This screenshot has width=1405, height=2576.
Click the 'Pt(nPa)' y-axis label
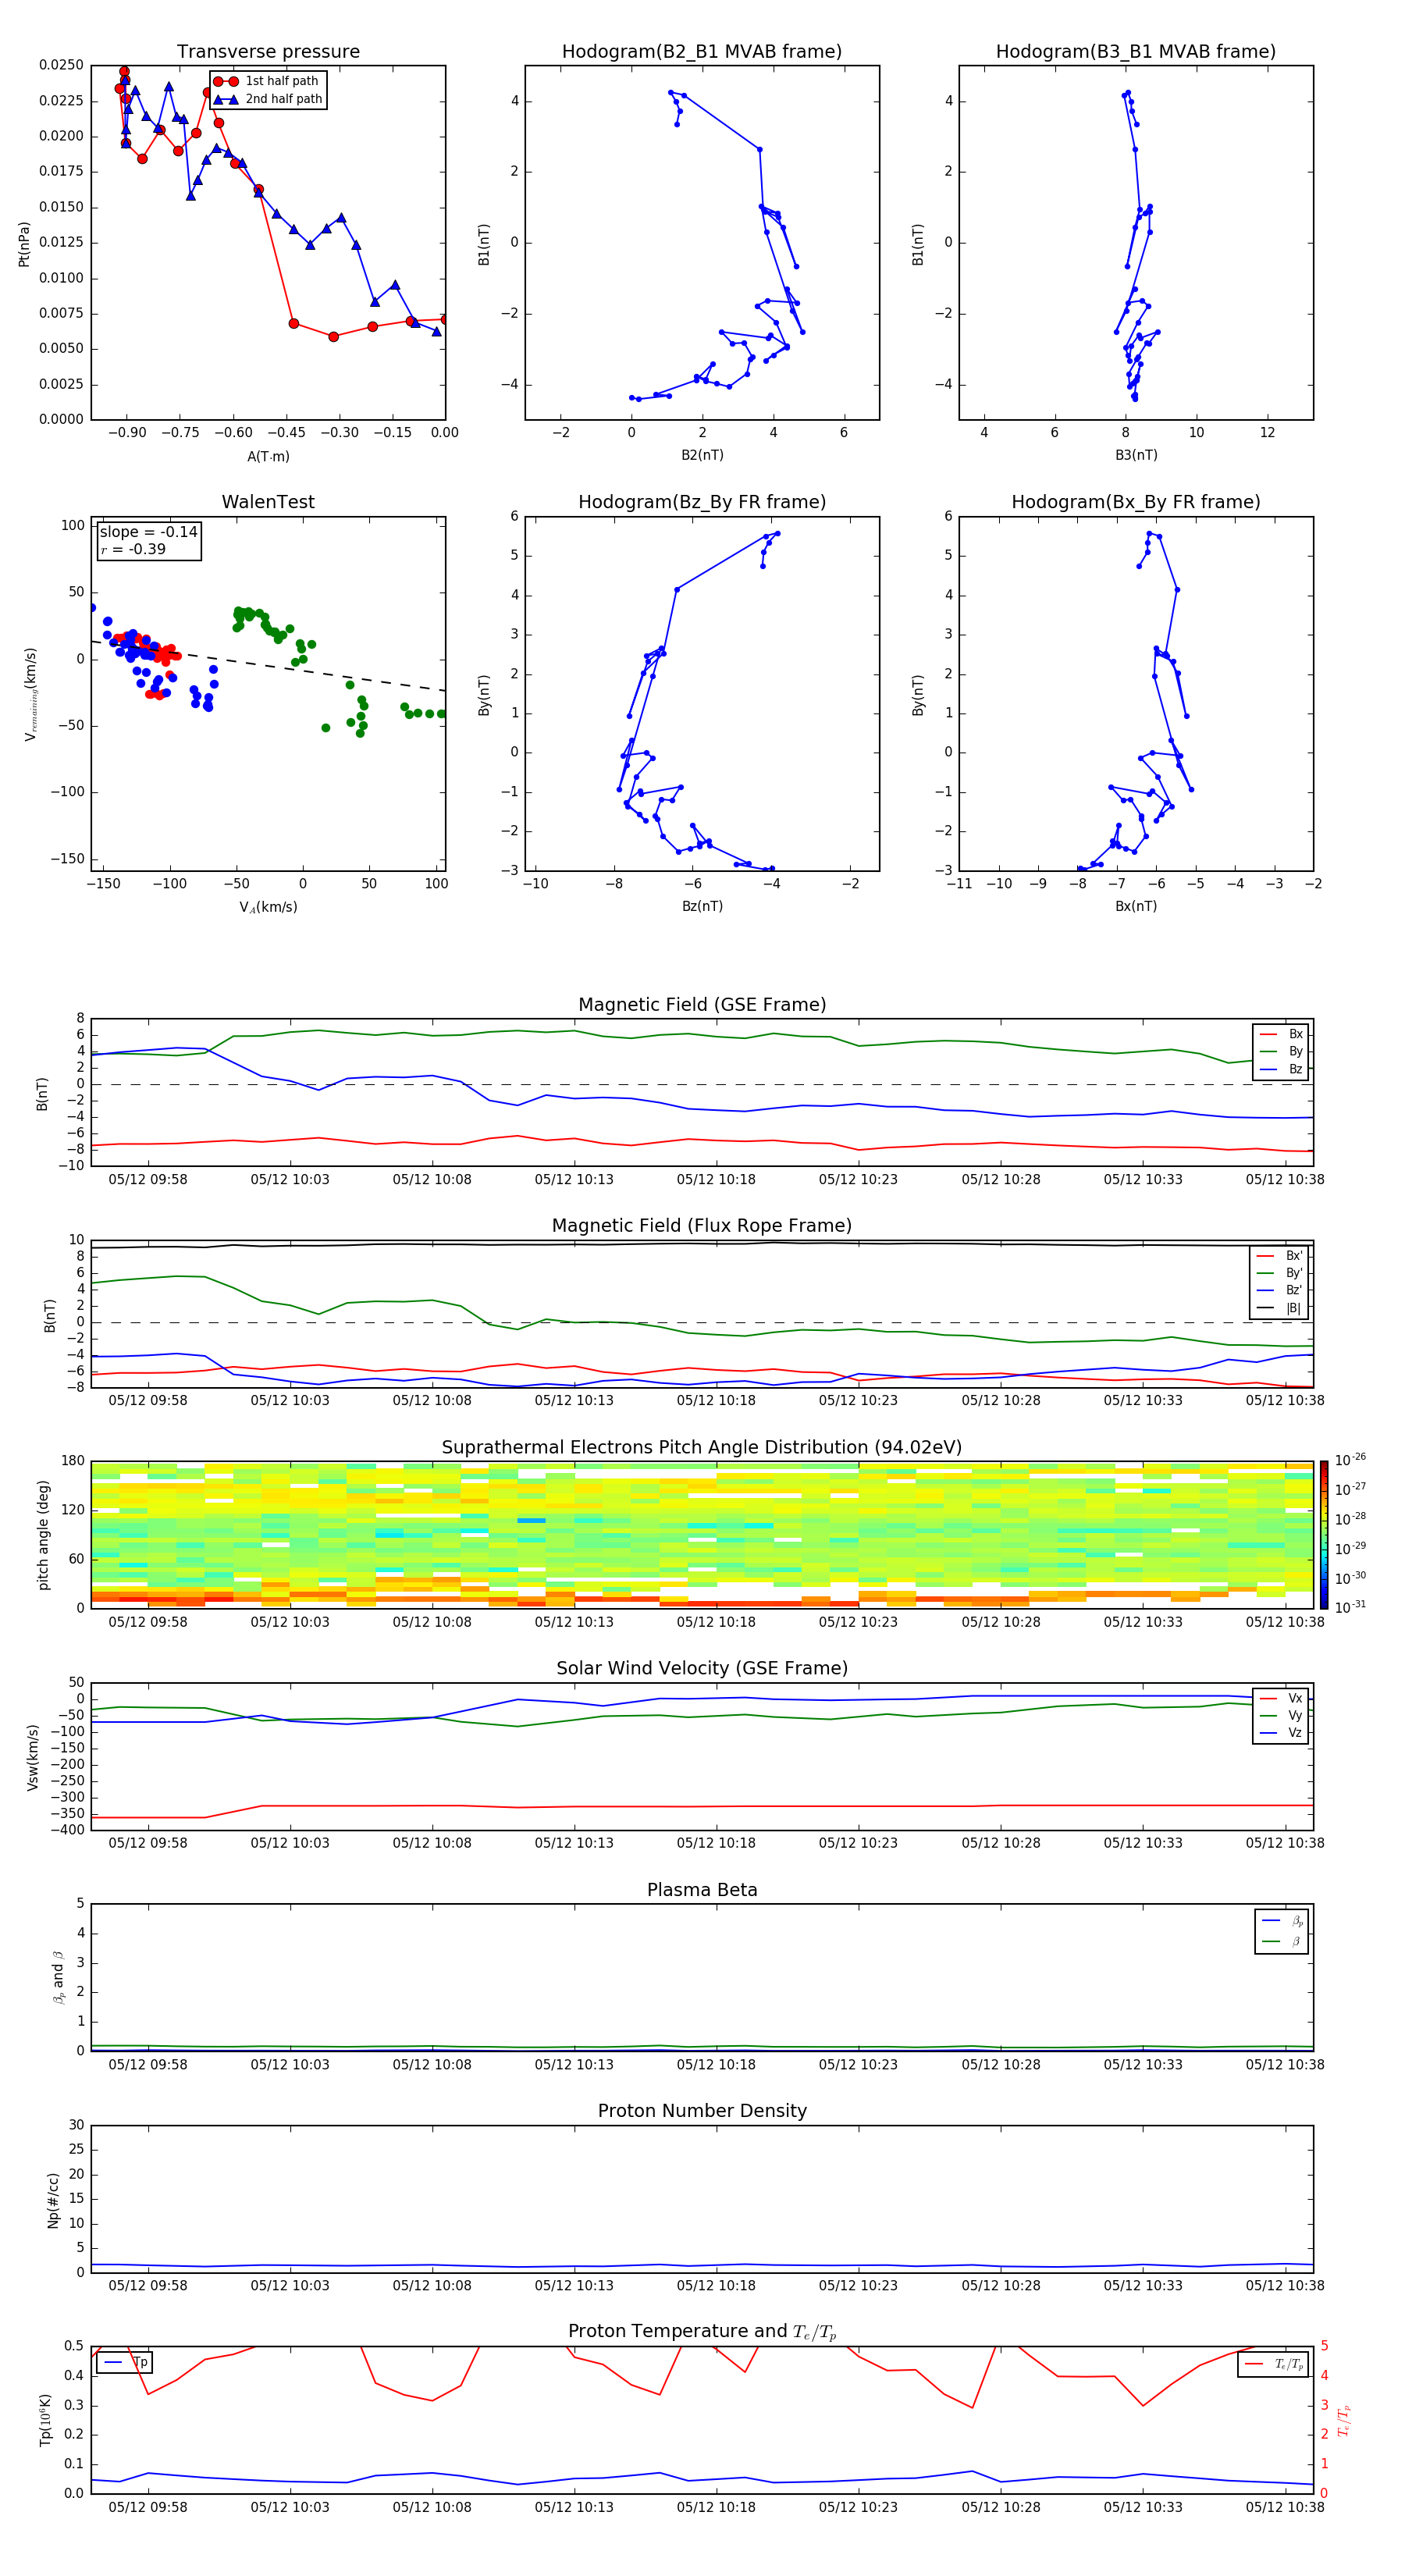point(24,244)
